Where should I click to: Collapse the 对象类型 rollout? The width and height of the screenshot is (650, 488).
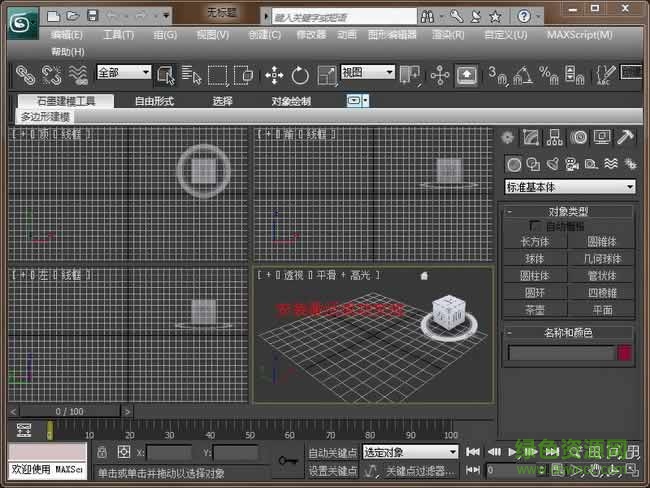tap(510, 212)
